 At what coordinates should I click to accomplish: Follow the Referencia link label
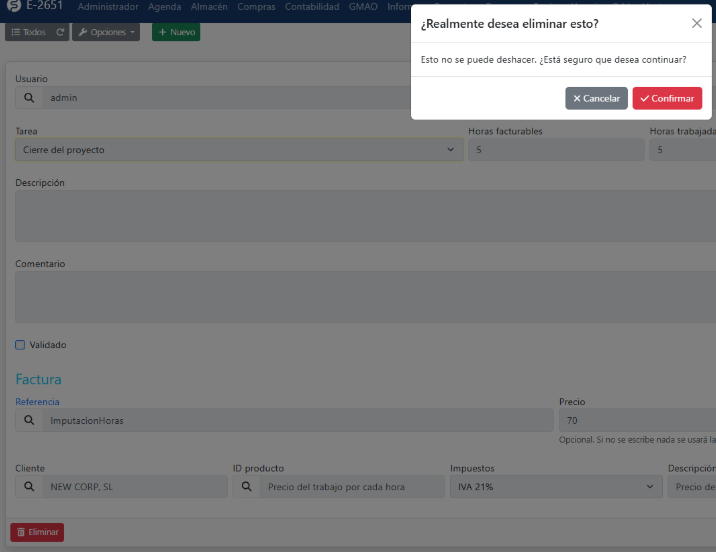[x=37, y=402]
